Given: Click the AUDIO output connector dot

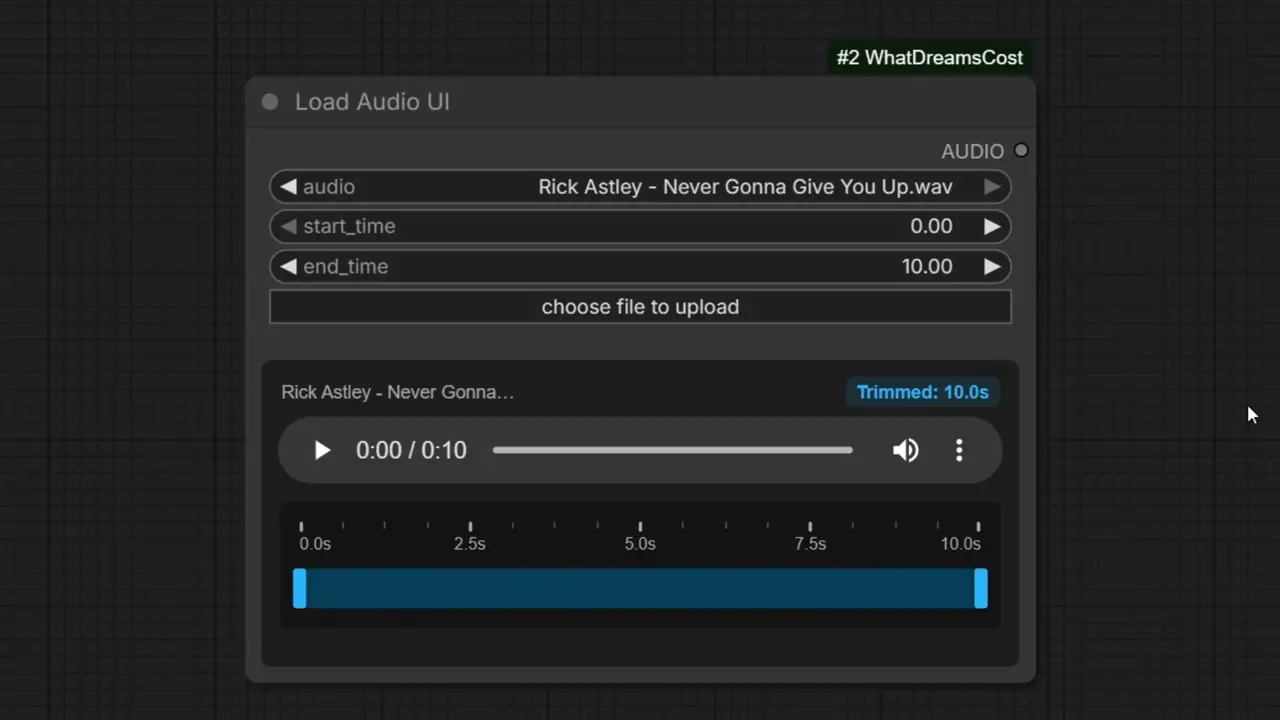Looking at the screenshot, I should [x=1021, y=151].
